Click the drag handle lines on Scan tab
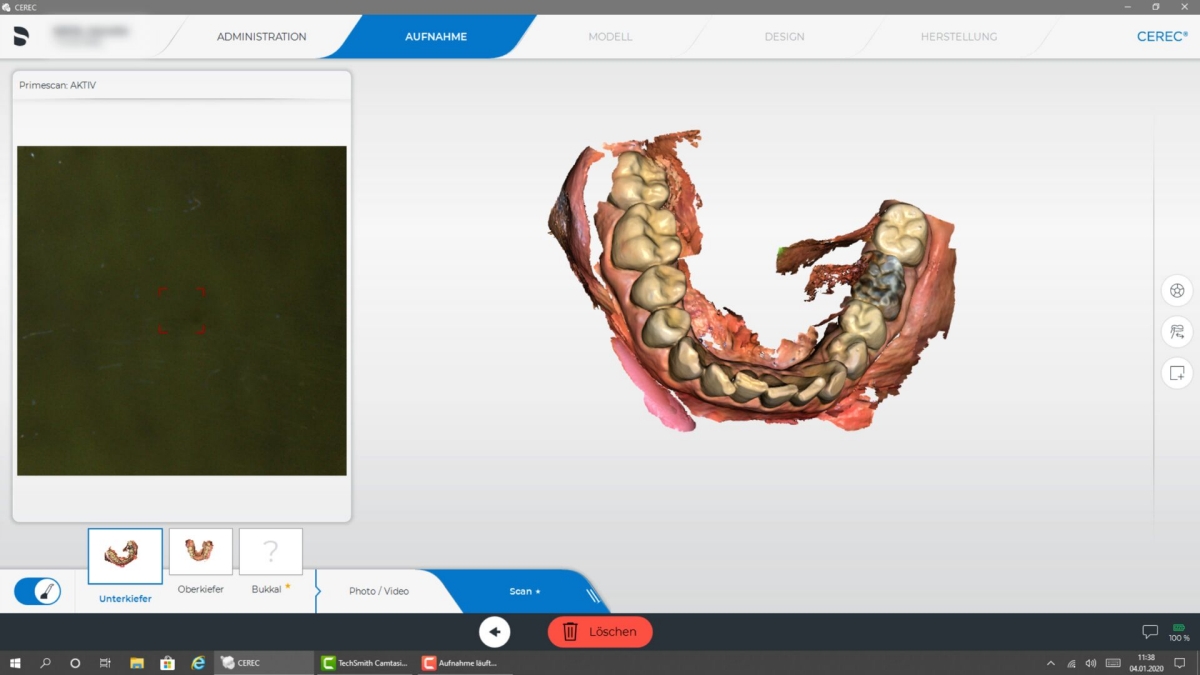 pos(593,595)
